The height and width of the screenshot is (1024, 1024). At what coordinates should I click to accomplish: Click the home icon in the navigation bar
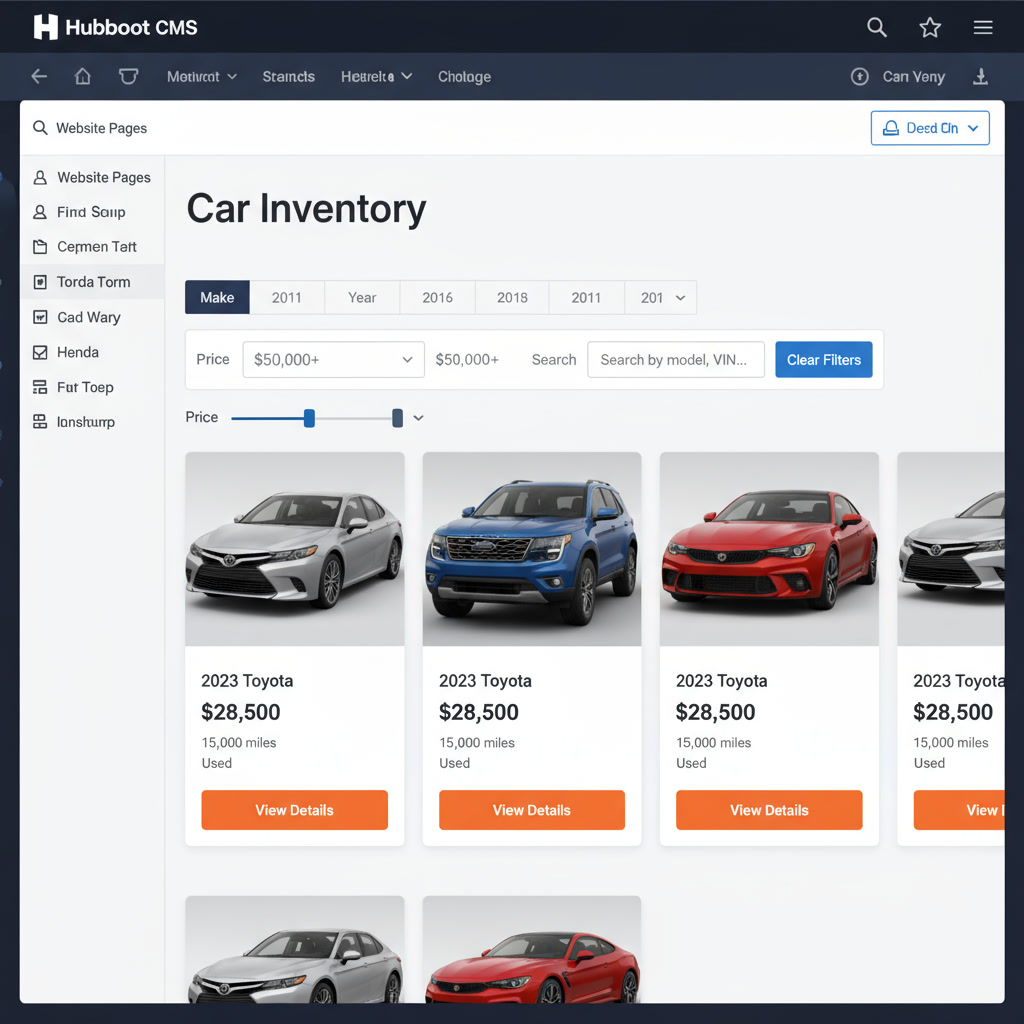[x=82, y=76]
